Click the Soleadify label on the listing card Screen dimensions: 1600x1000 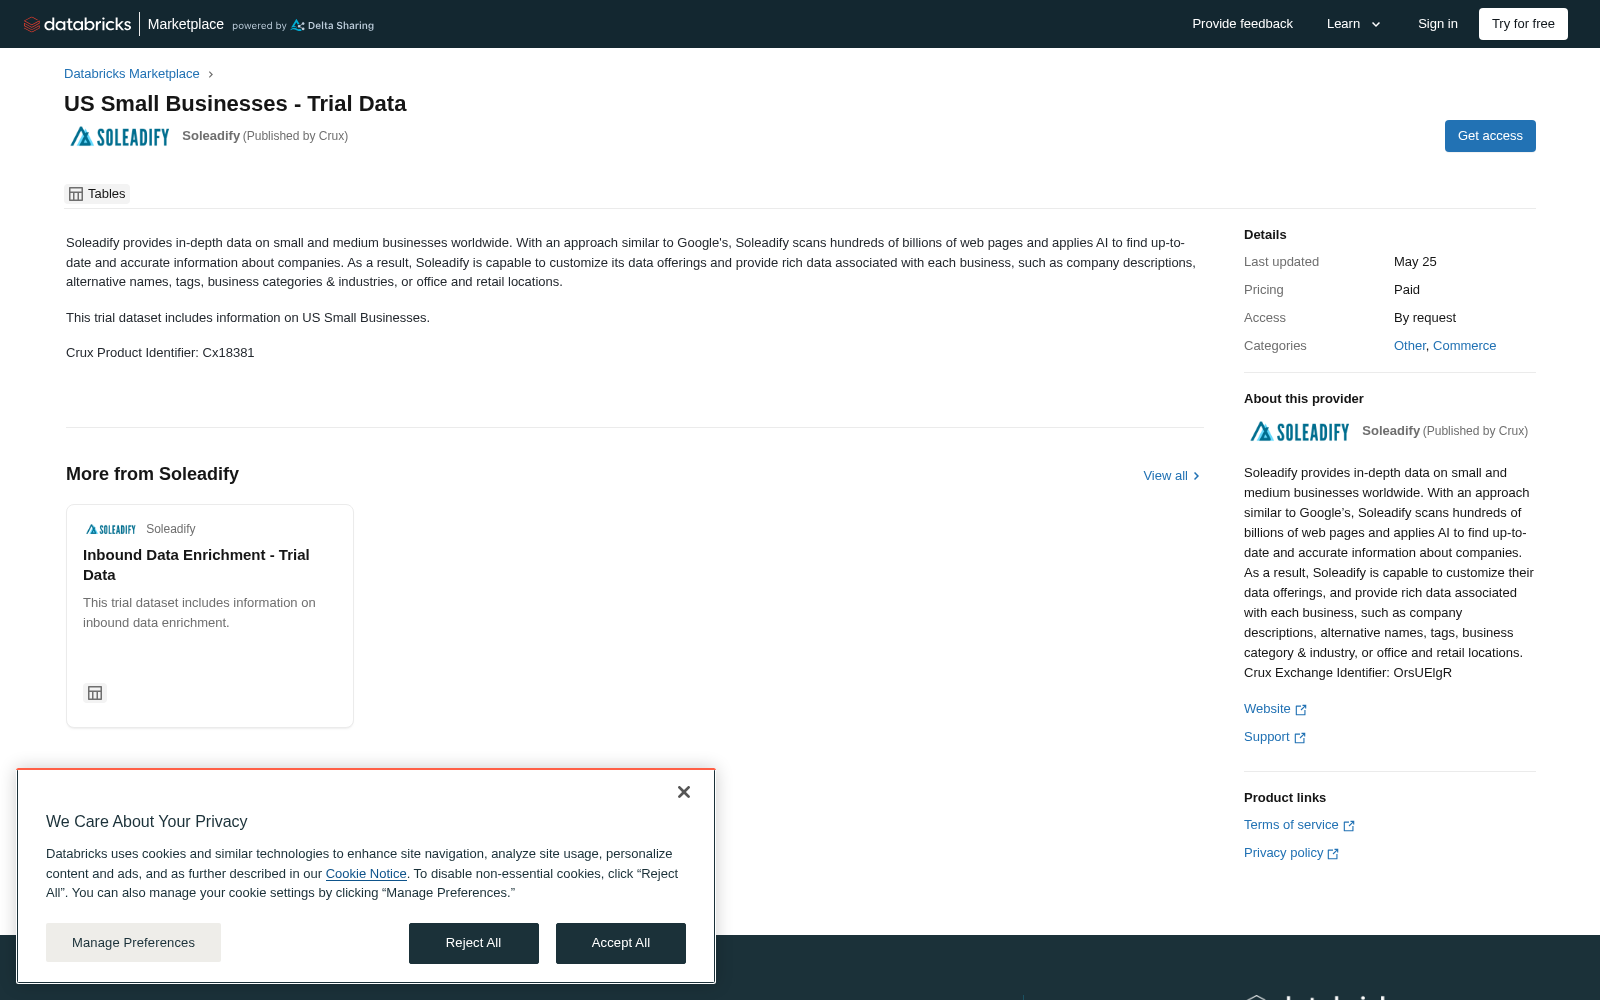tap(171, 529)
